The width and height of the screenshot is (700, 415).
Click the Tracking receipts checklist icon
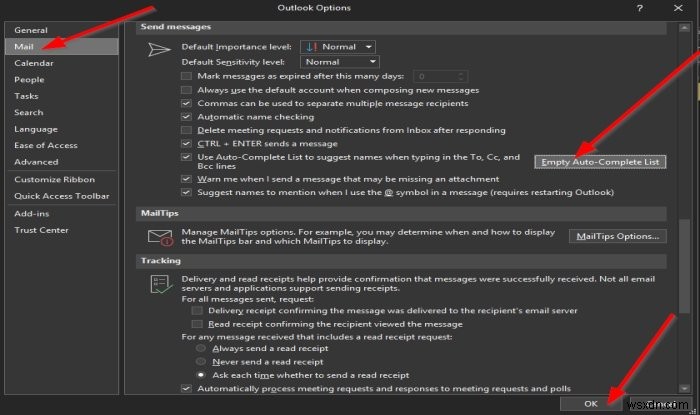pos(156,284)
